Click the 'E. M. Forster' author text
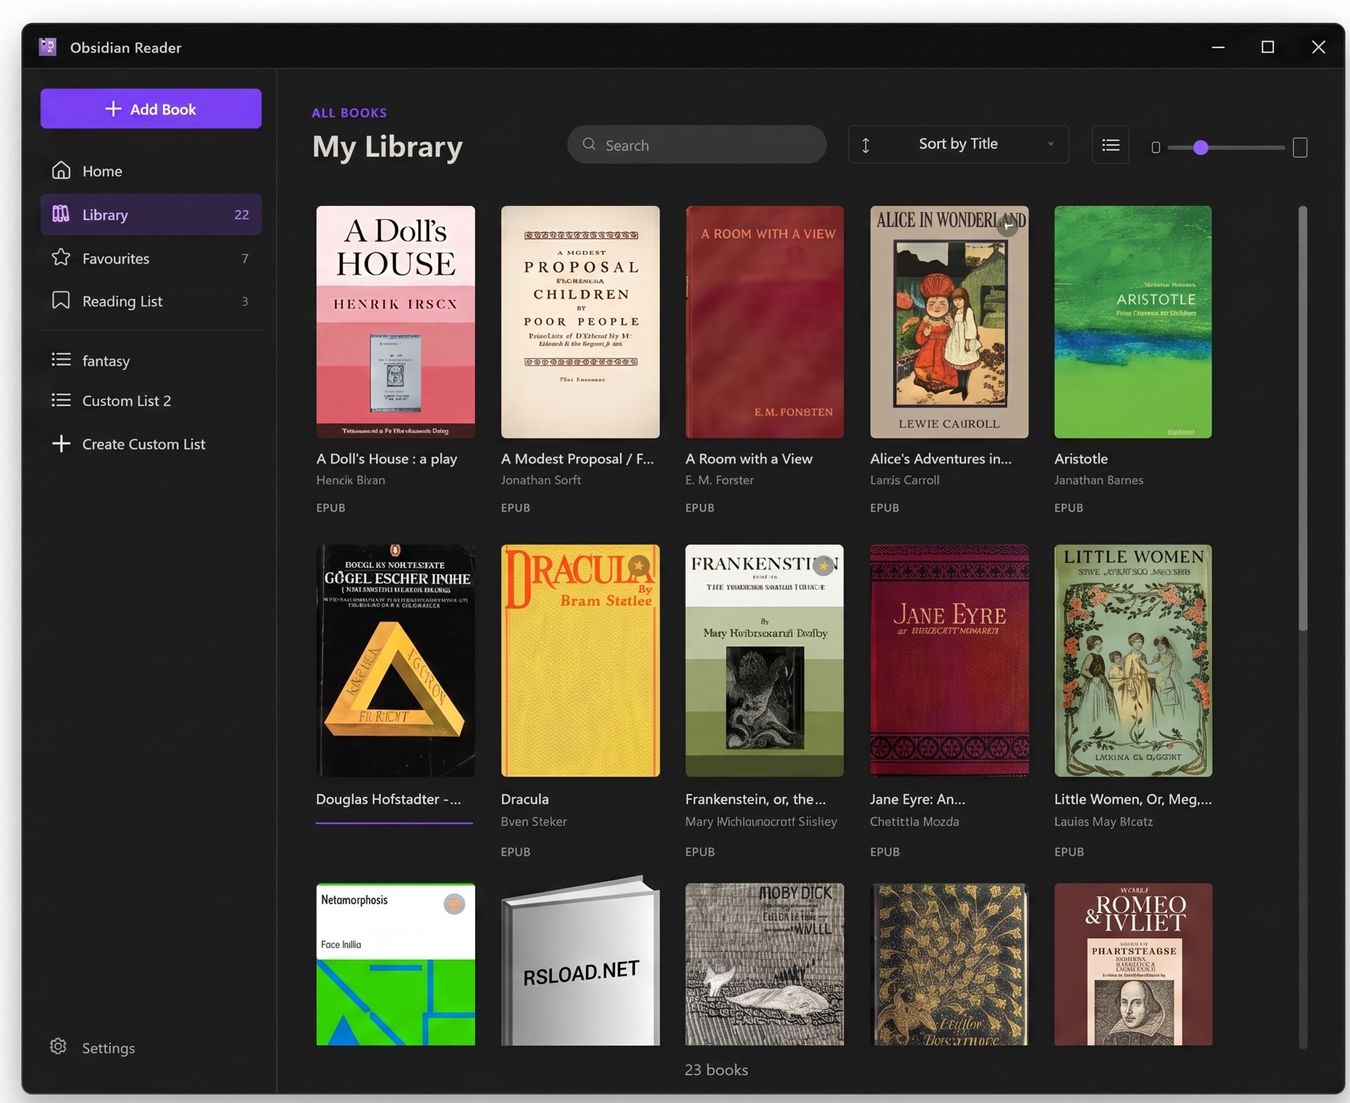The height and width of the screenshot is (1103, 1350). (x=720, y=480)
